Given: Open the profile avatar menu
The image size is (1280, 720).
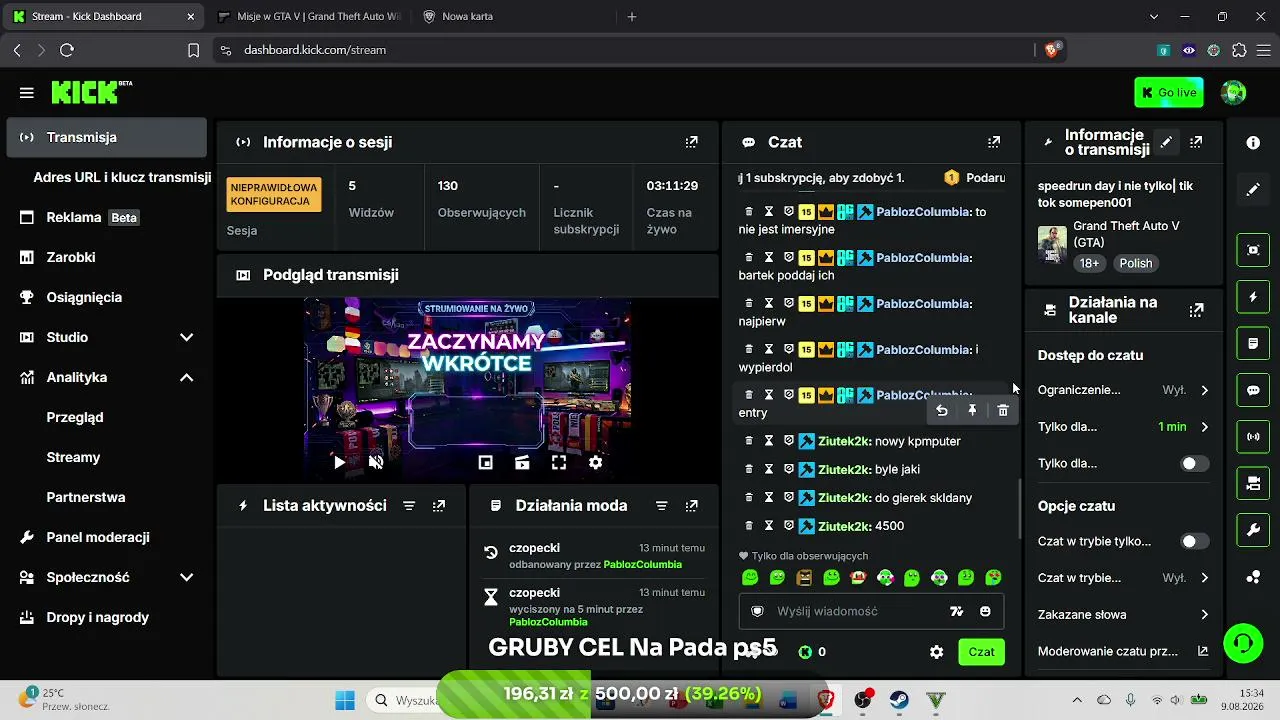Looking at the screenshot, I should click(1234, 93).
